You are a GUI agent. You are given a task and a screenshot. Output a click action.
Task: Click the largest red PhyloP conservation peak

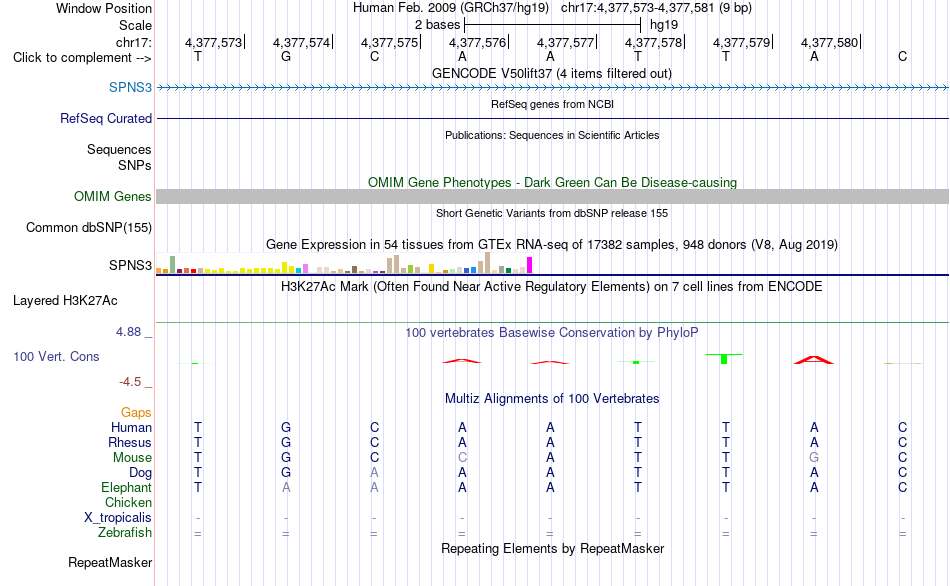tap(814, 360)
